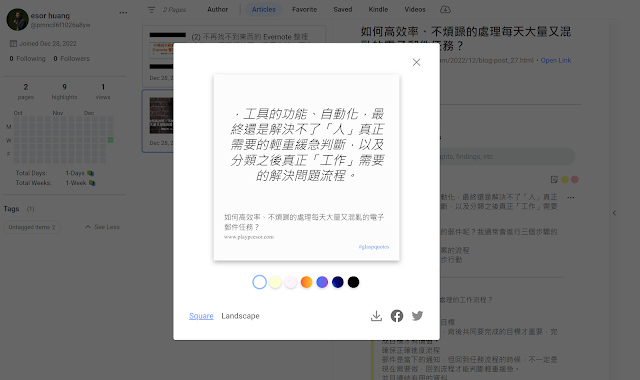Click the Tags heading
This screenshot has width=640, height=380.
pyautogui.click(x=11, y=209)
